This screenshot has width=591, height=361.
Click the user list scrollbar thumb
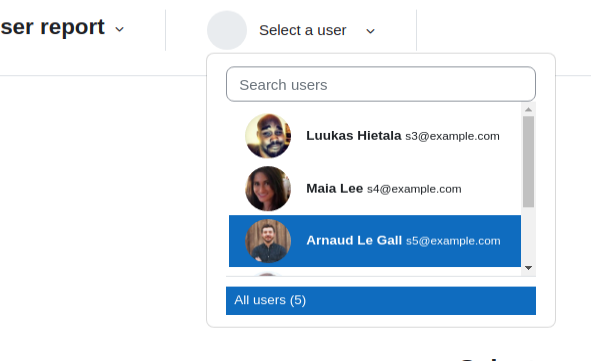[528, 162]
